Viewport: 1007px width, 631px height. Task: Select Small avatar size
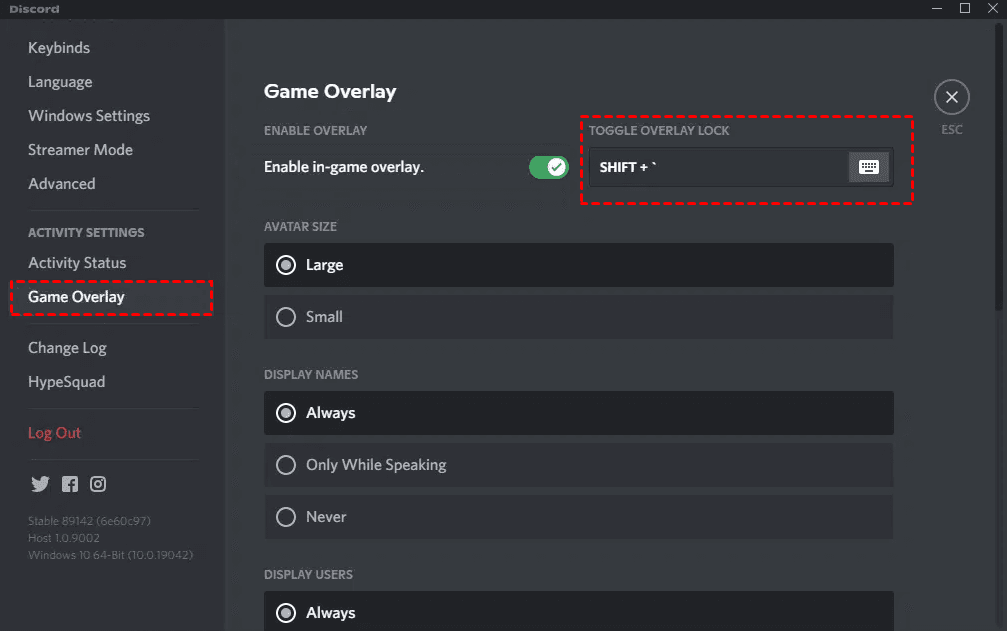[x=579, y=317]
